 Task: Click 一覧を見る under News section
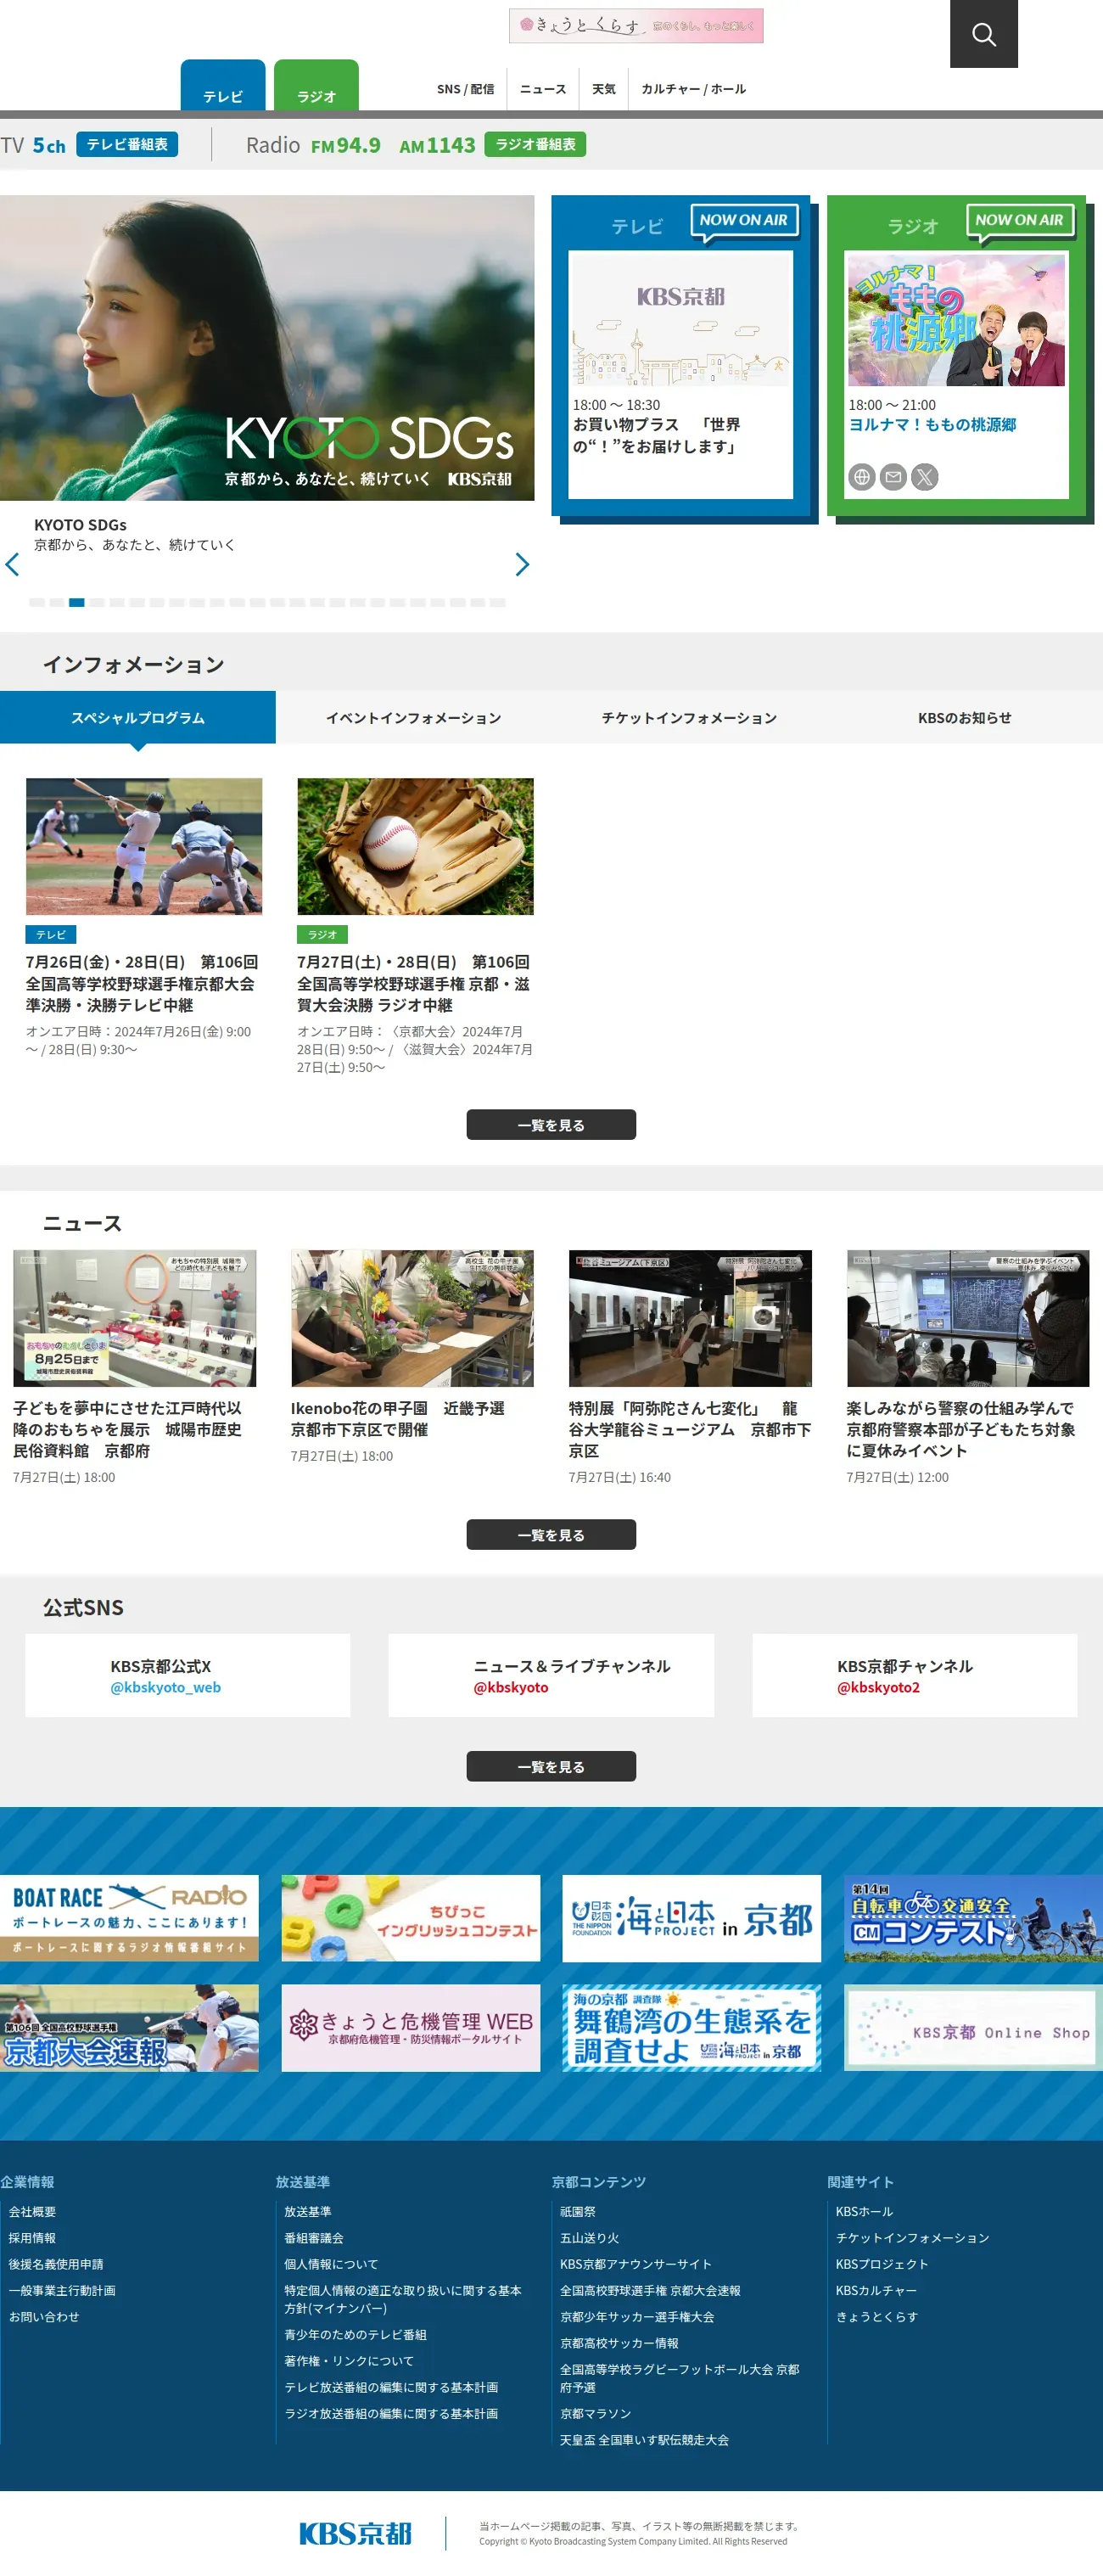click(551, 1535)
